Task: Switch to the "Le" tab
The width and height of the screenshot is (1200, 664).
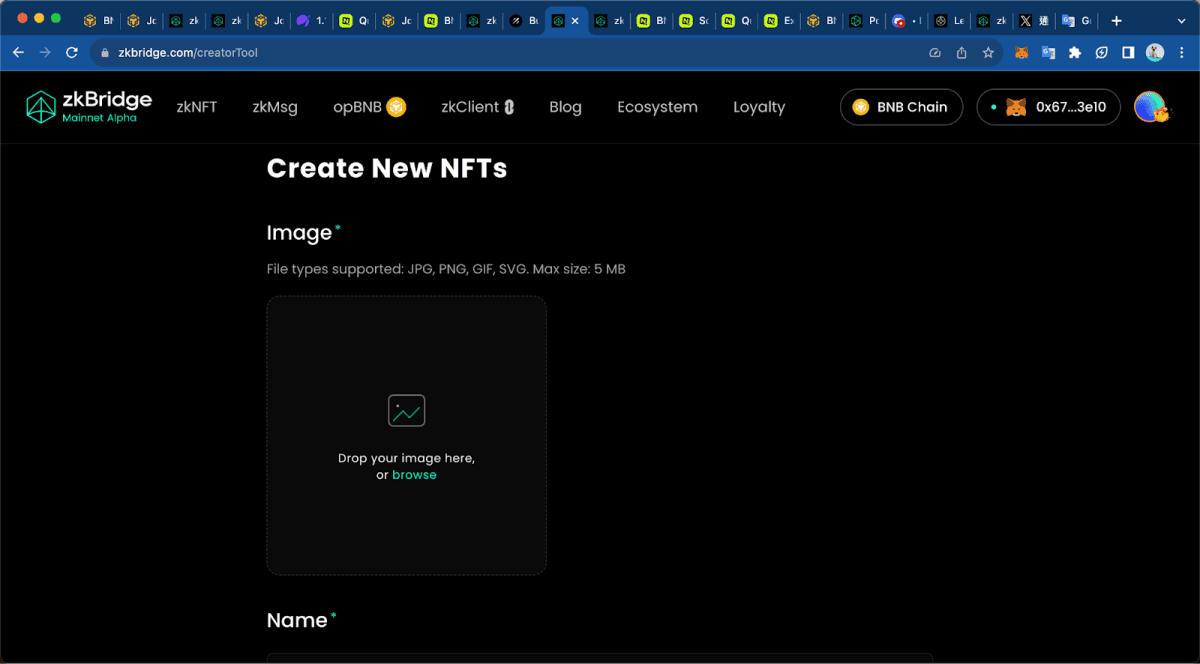Action: pos(948,20)
